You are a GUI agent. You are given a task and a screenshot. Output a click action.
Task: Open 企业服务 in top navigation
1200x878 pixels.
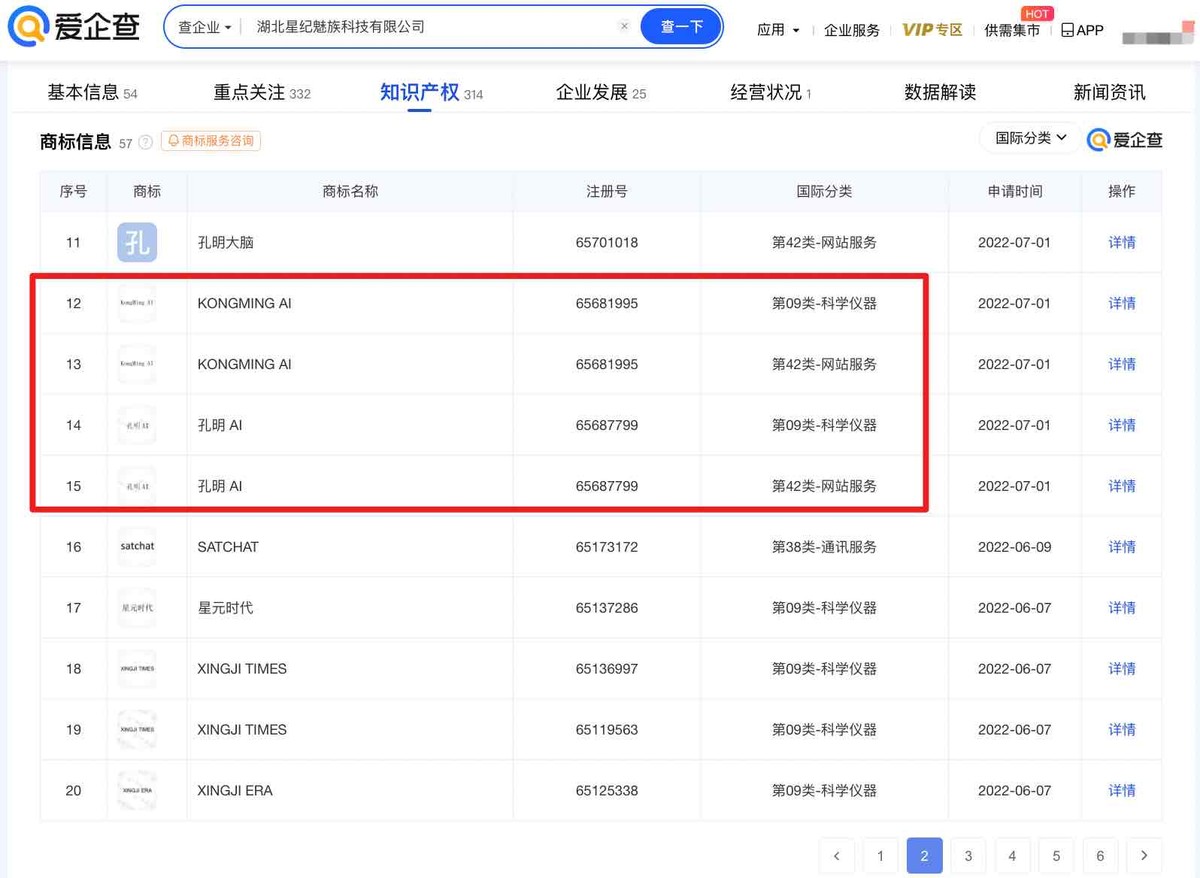click(x=852, y=30)
